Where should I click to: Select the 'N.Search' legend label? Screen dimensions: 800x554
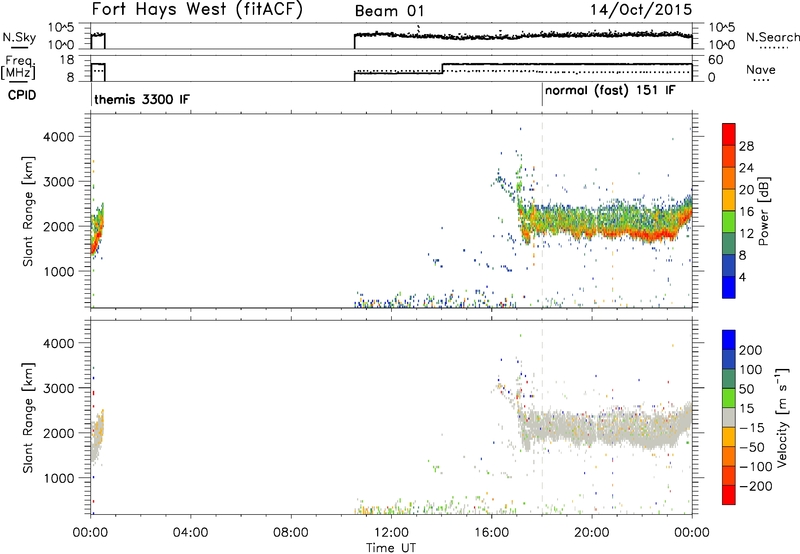coord(772,37)
